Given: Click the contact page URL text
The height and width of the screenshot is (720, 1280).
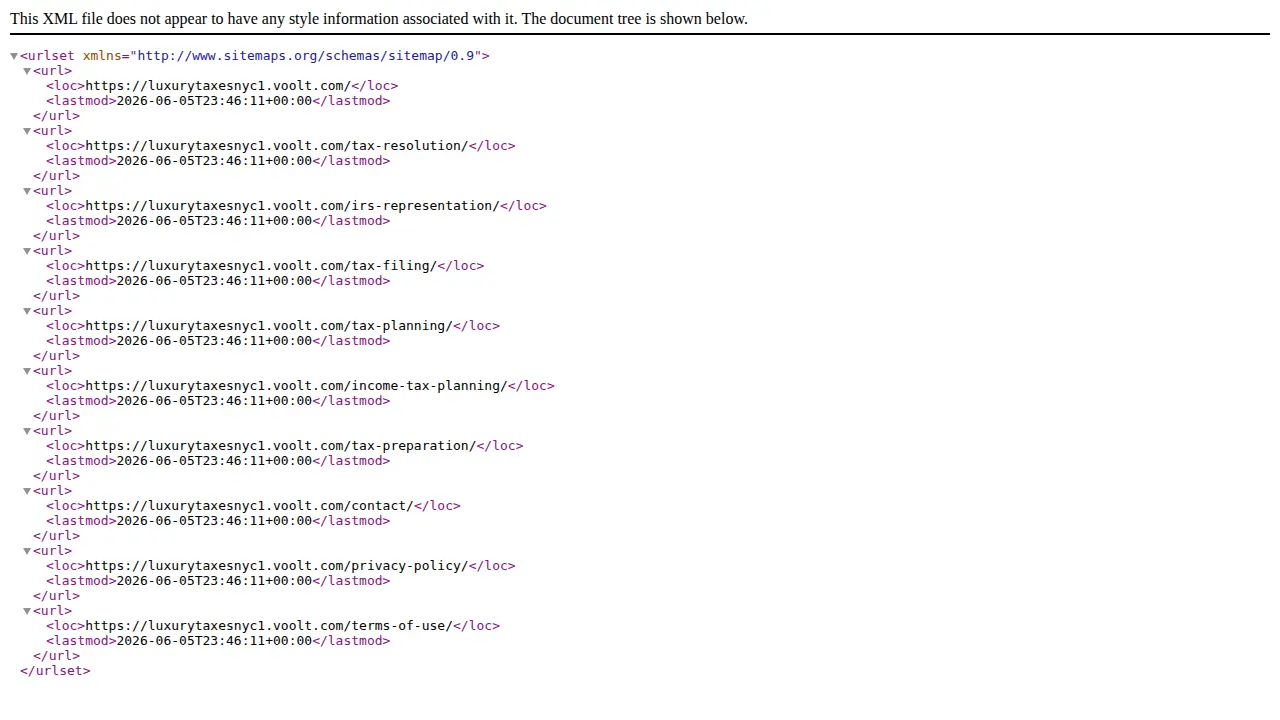Looking at the screenshot, I should click(x=249, y=506).
